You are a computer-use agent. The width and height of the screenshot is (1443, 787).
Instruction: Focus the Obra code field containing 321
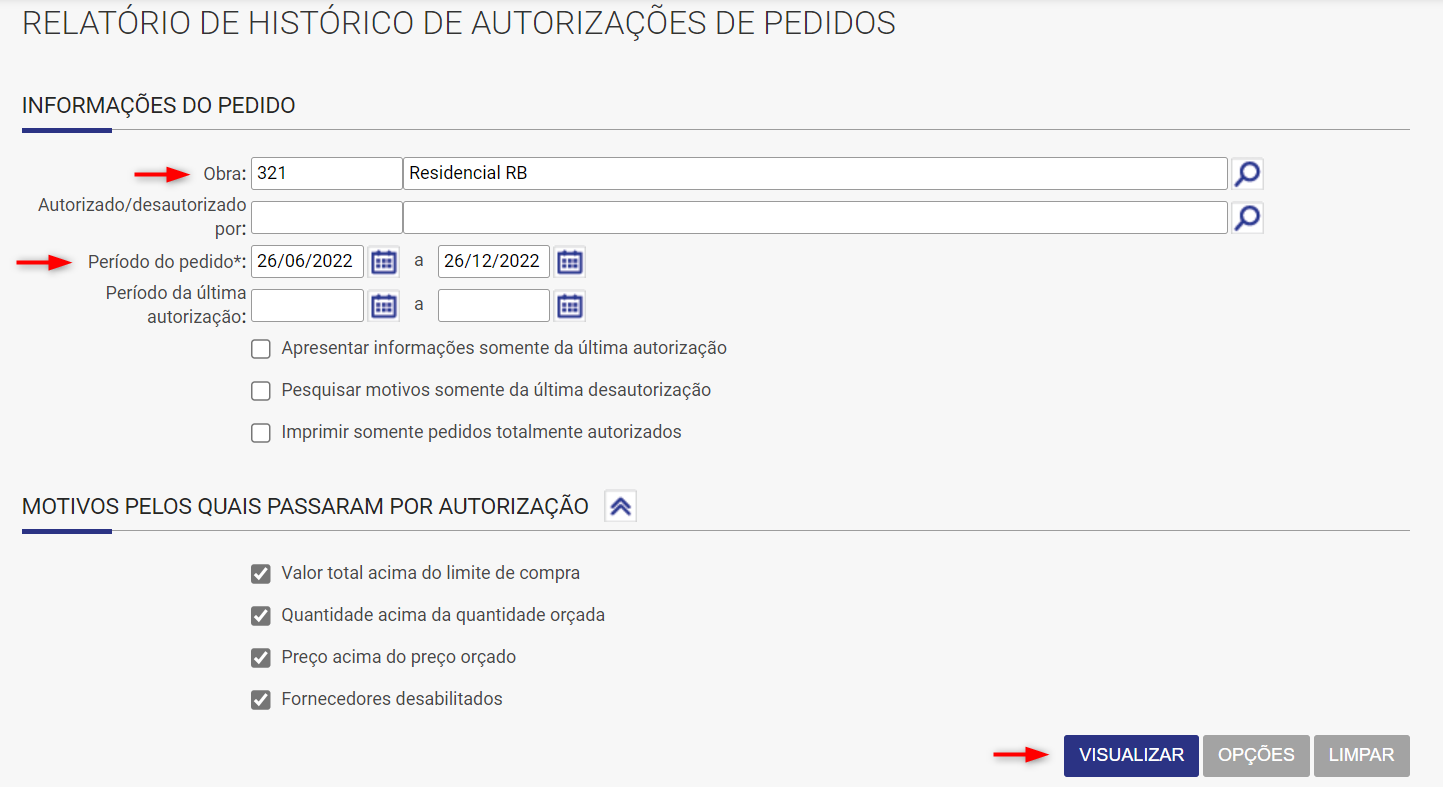pyautogui.click(x=326, y=174)
